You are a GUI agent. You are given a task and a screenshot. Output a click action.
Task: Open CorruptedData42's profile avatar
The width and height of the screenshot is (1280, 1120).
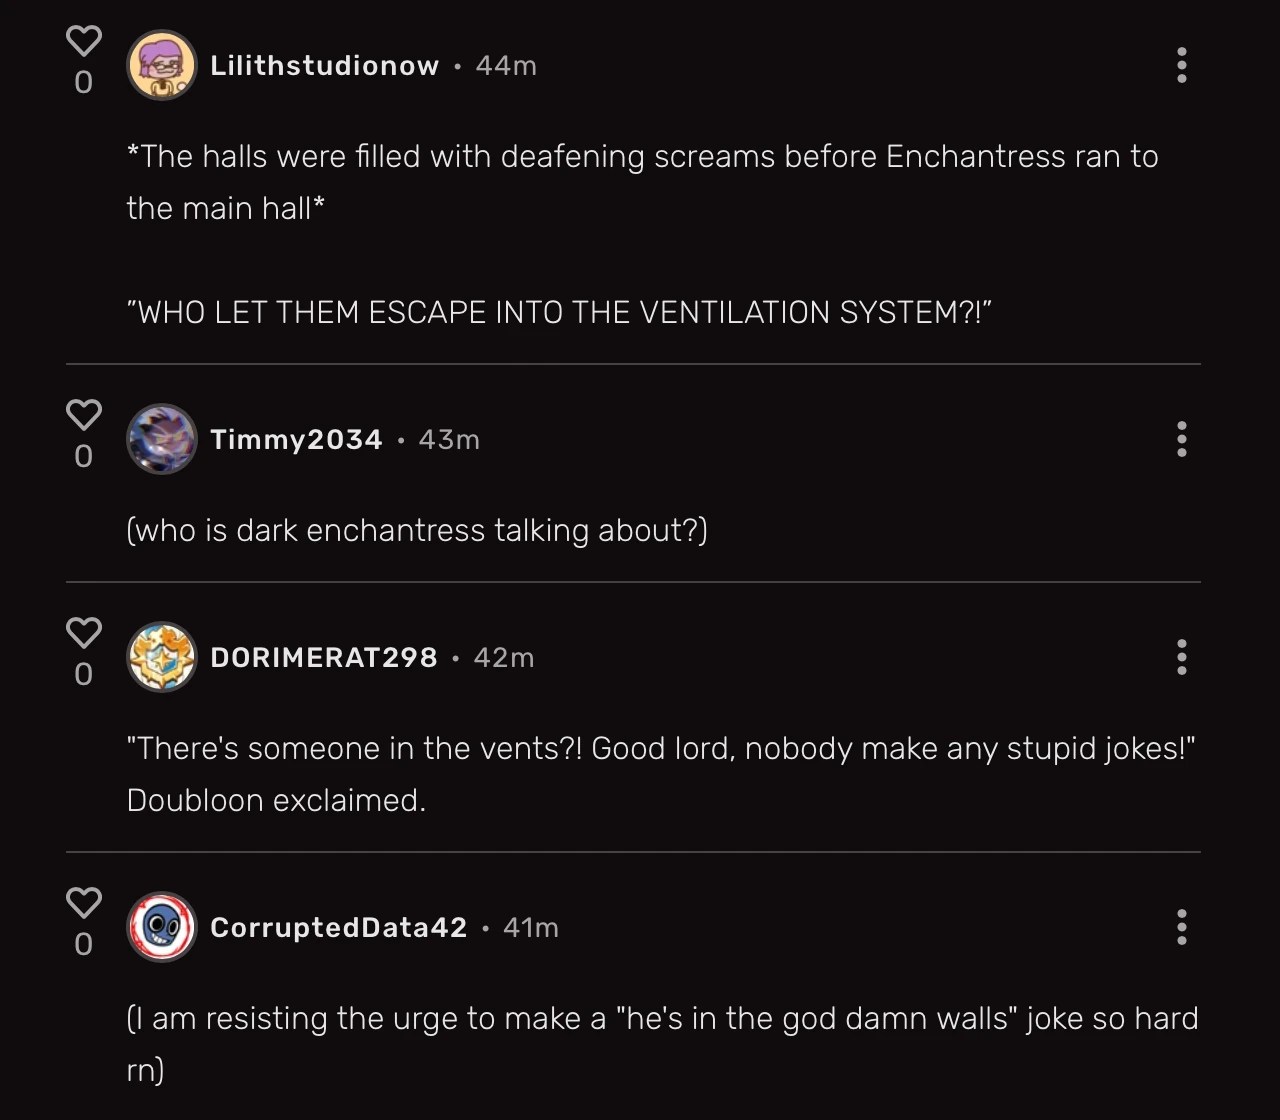[x=161, y=927]
